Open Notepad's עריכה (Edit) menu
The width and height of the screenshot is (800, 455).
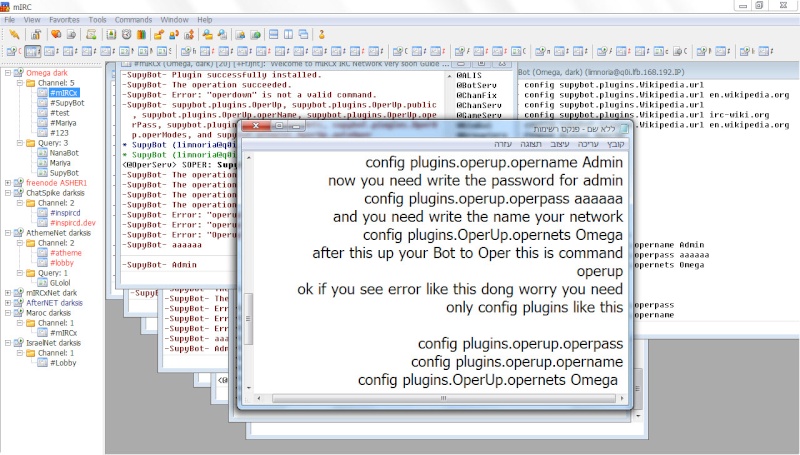point(588,144)
